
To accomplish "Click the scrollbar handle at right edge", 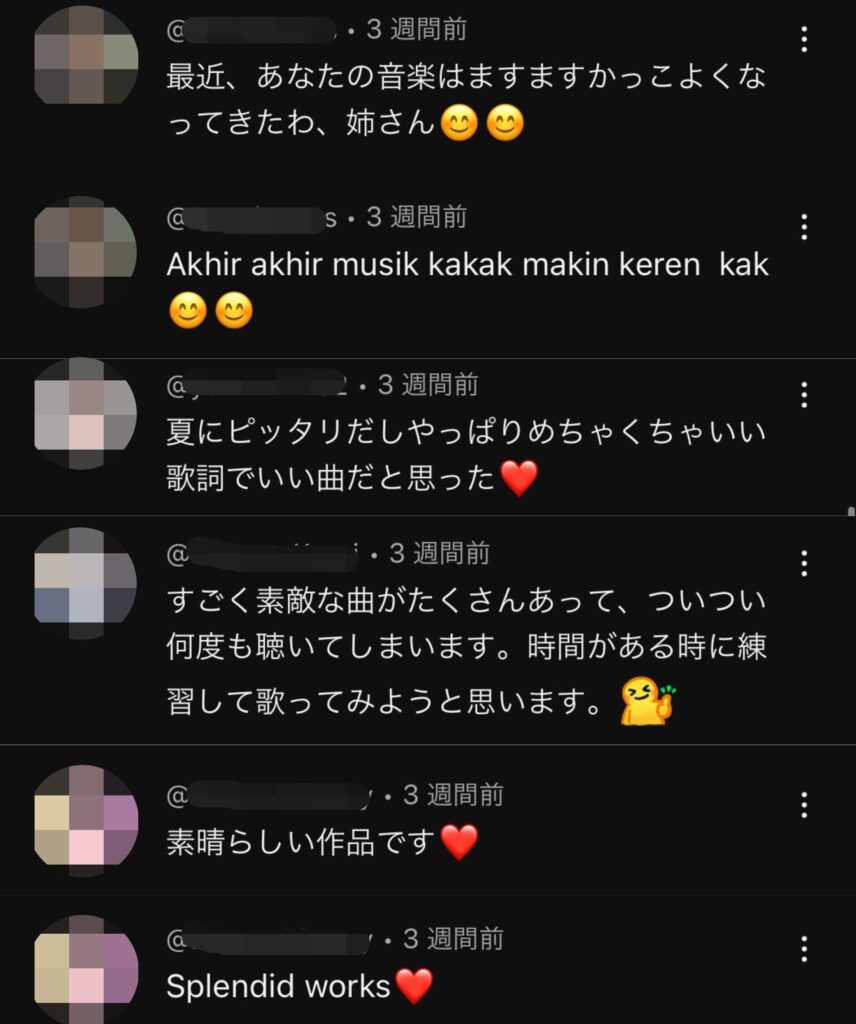I will 851,511.
